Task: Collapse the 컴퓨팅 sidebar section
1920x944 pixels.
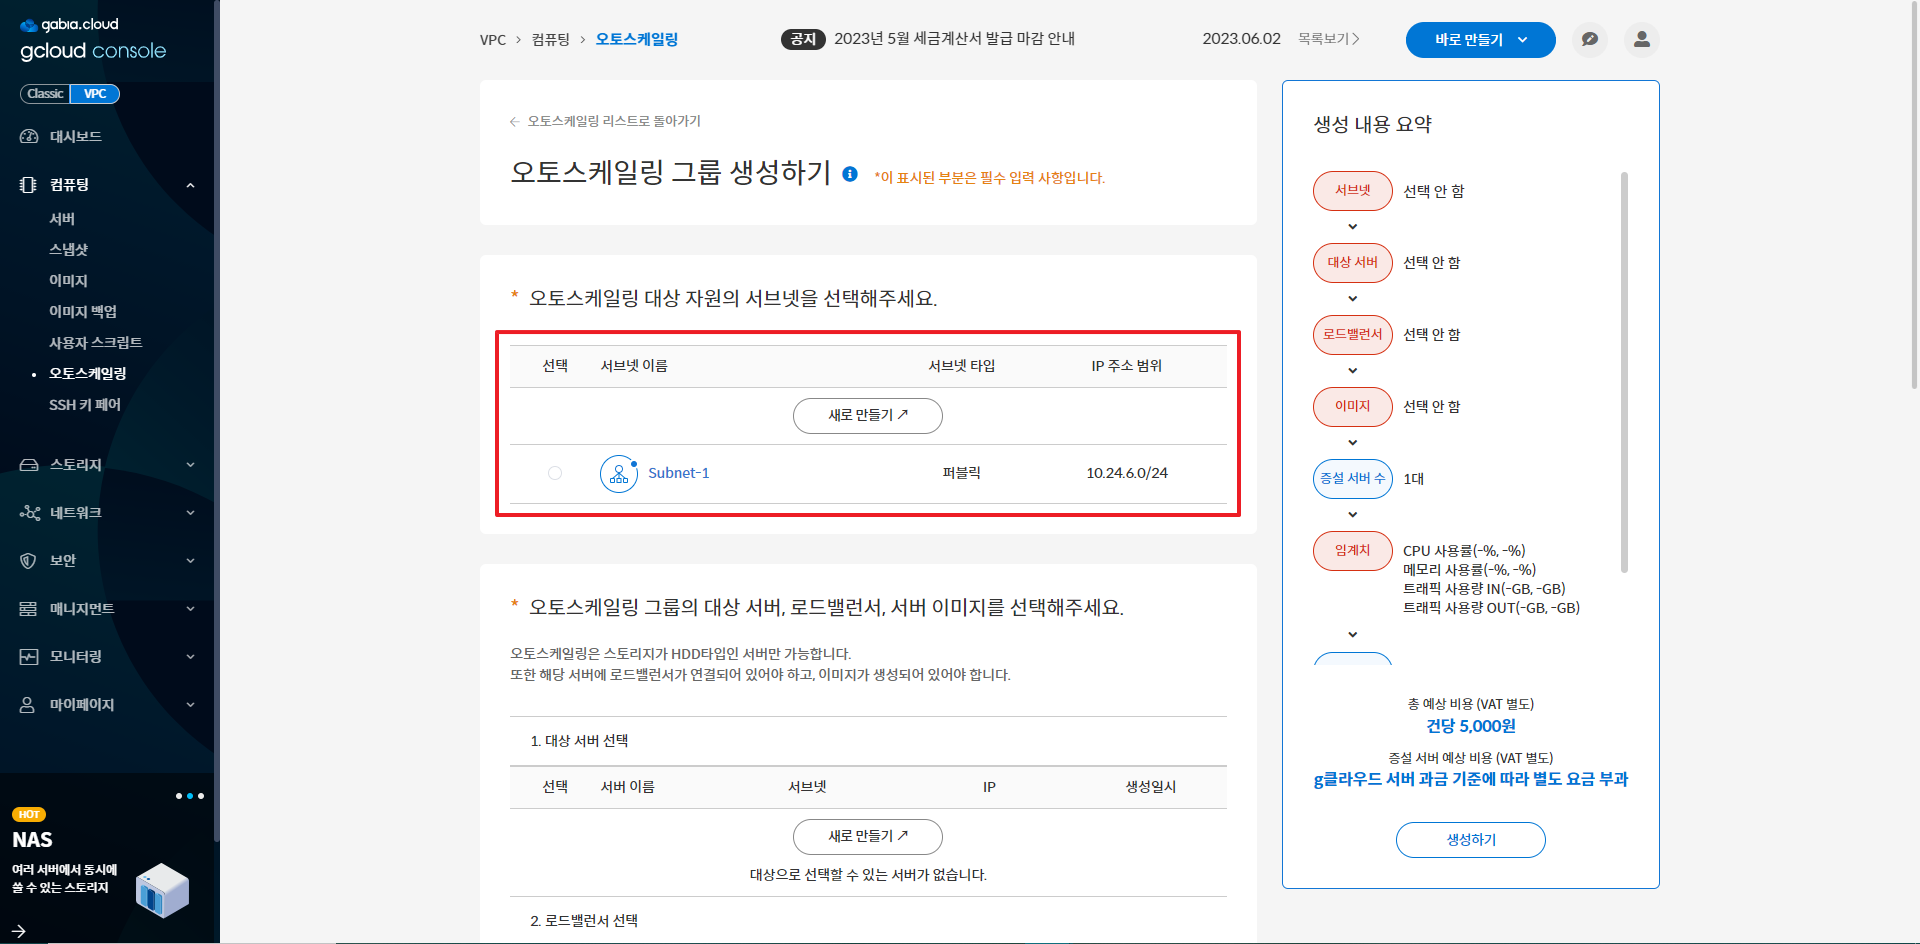Action: (189, 185)
